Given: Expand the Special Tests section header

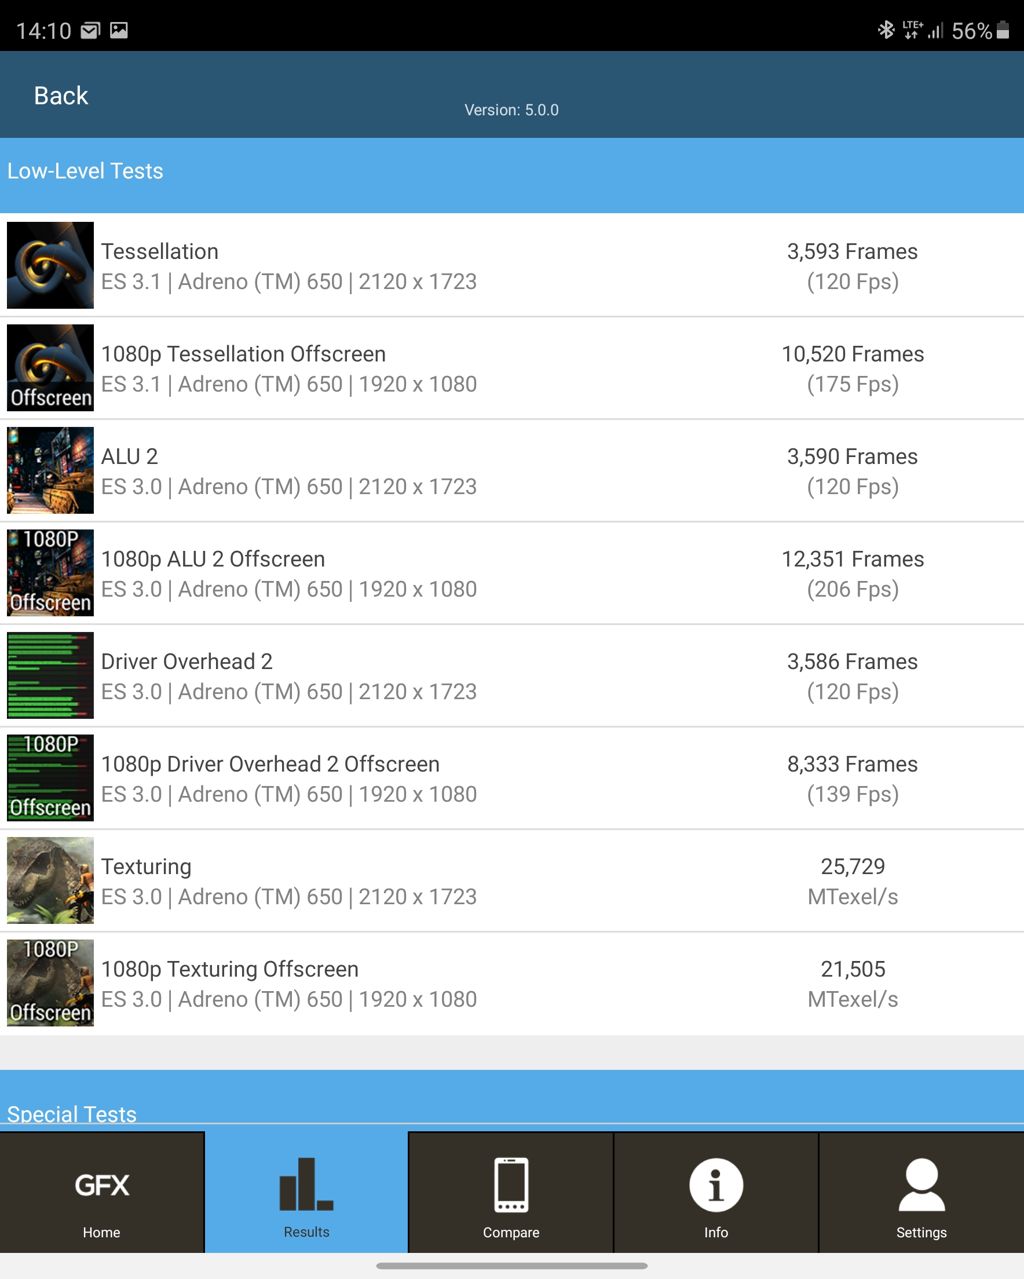Looking at the screenshot, I should [x=72, y=1113].
